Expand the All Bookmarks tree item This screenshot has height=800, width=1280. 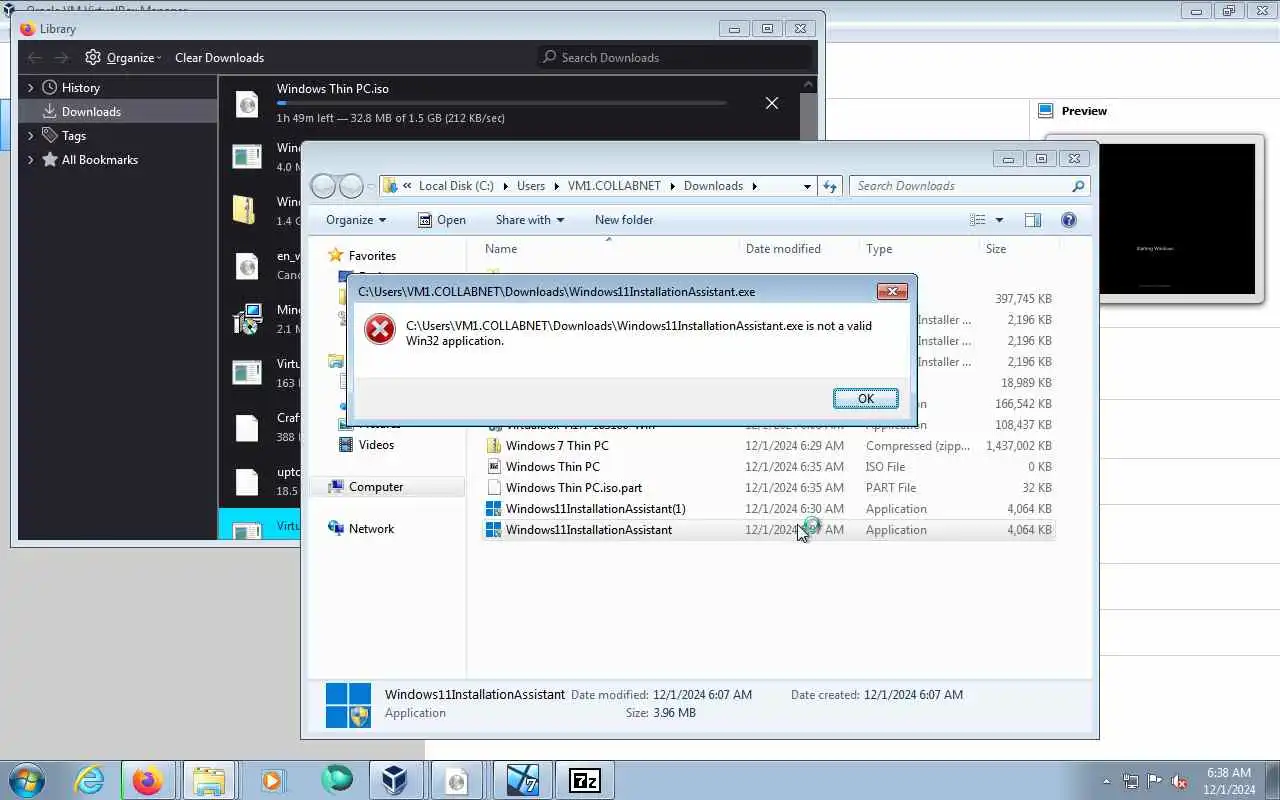(x=31, y=159)
